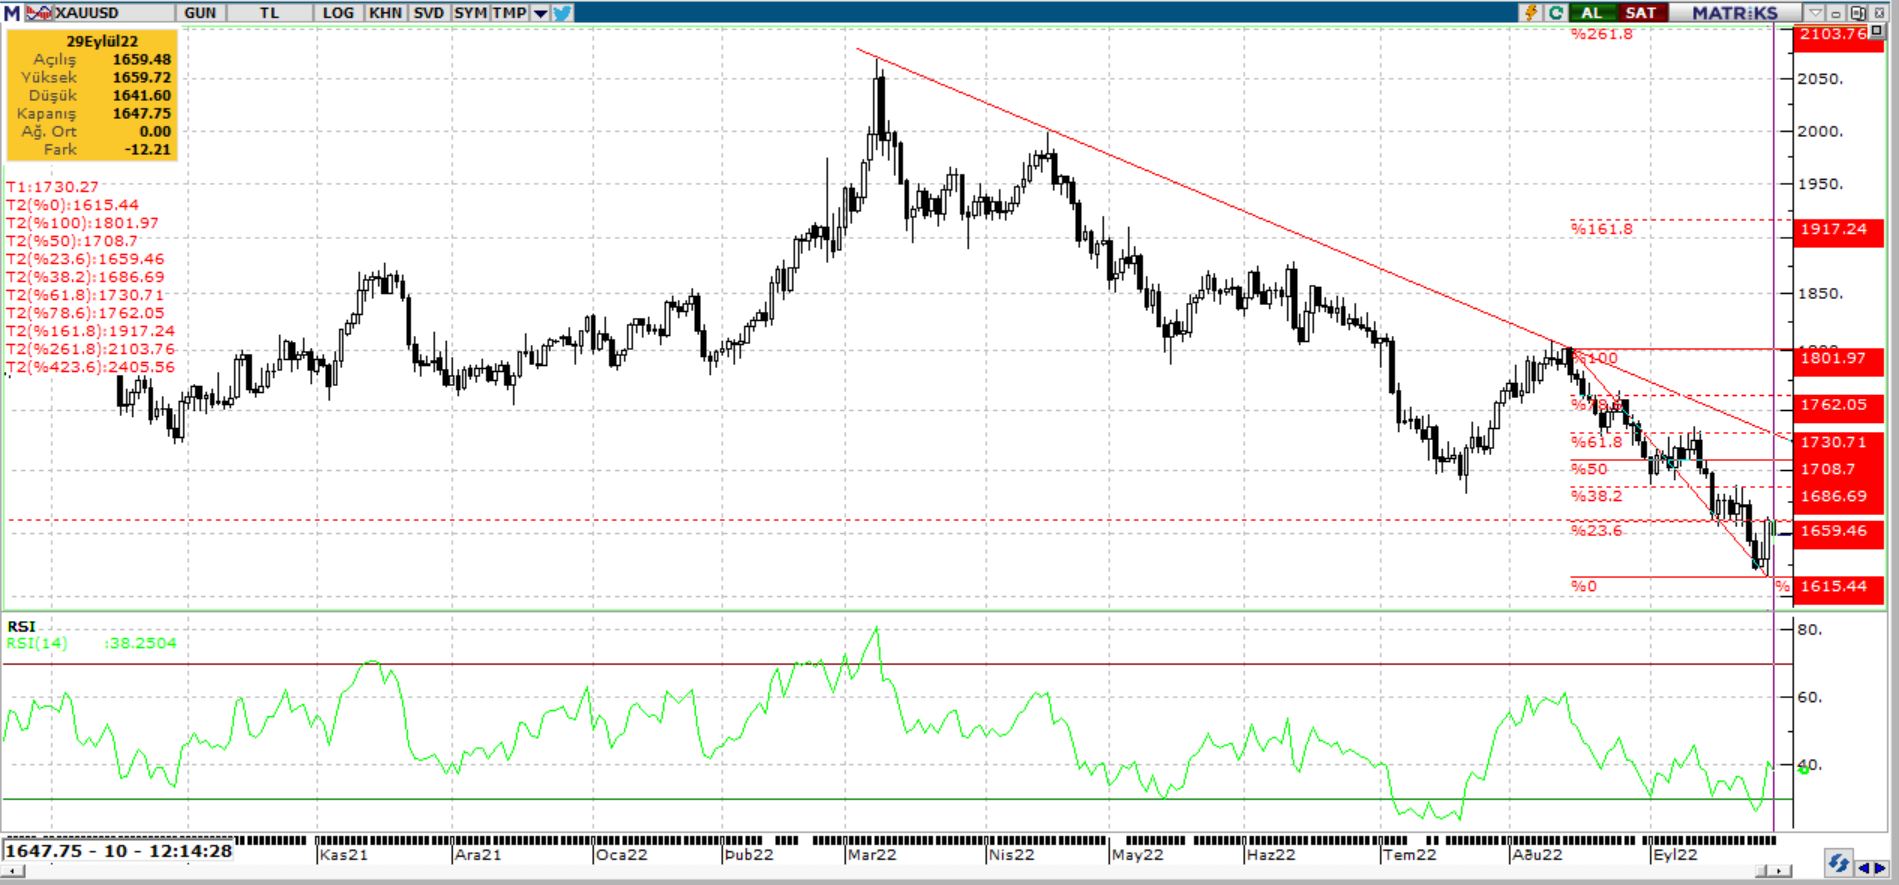This screenshot has height=885, width=1899.
Task: Click the horizontal scrollbar left arrow
Action: [12, 870]
